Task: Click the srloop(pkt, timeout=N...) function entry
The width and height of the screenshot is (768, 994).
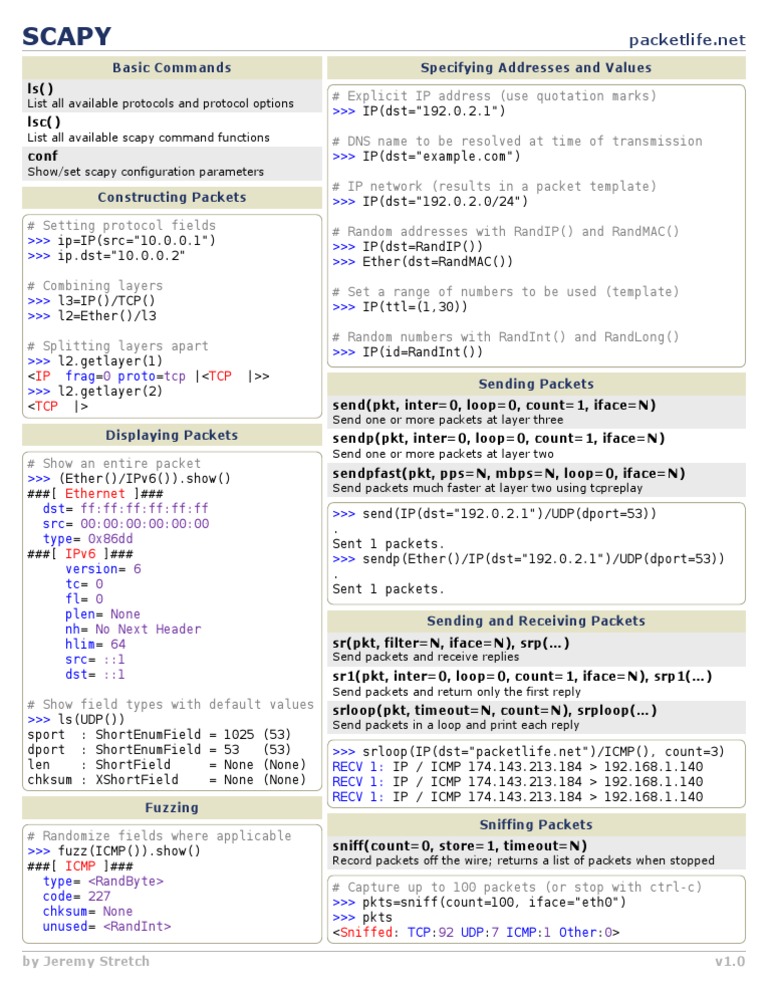Action: tap(537, 717)
